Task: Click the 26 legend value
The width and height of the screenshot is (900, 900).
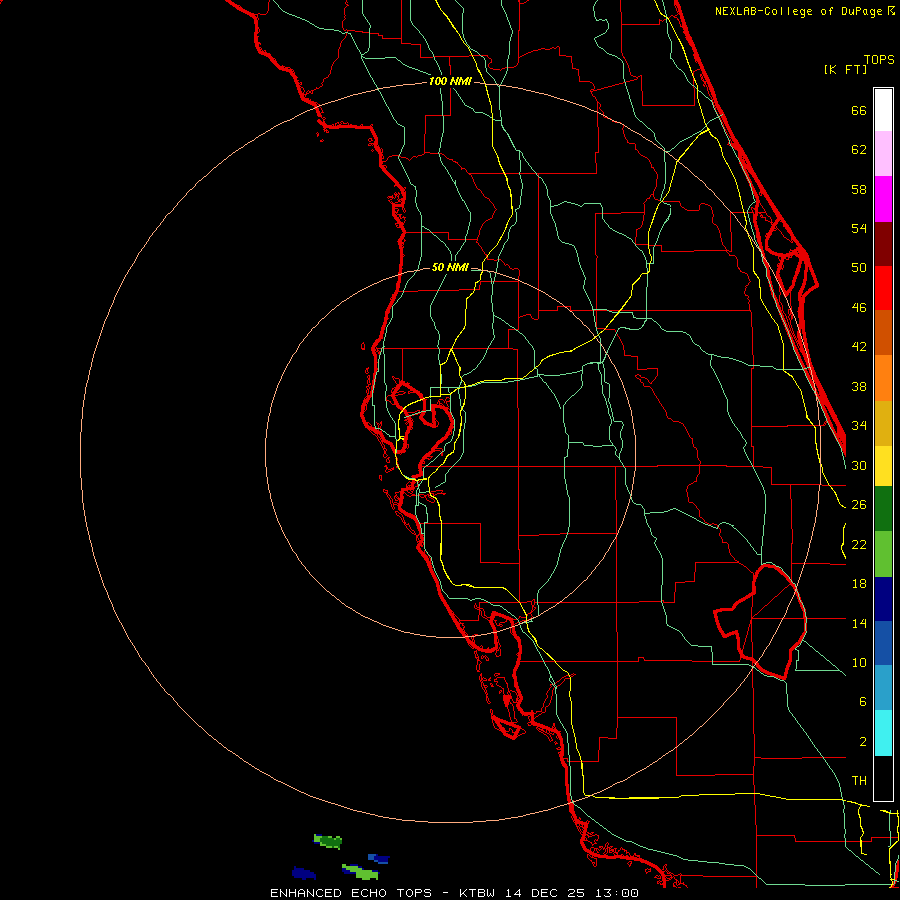Action: (x=859, y=505)
